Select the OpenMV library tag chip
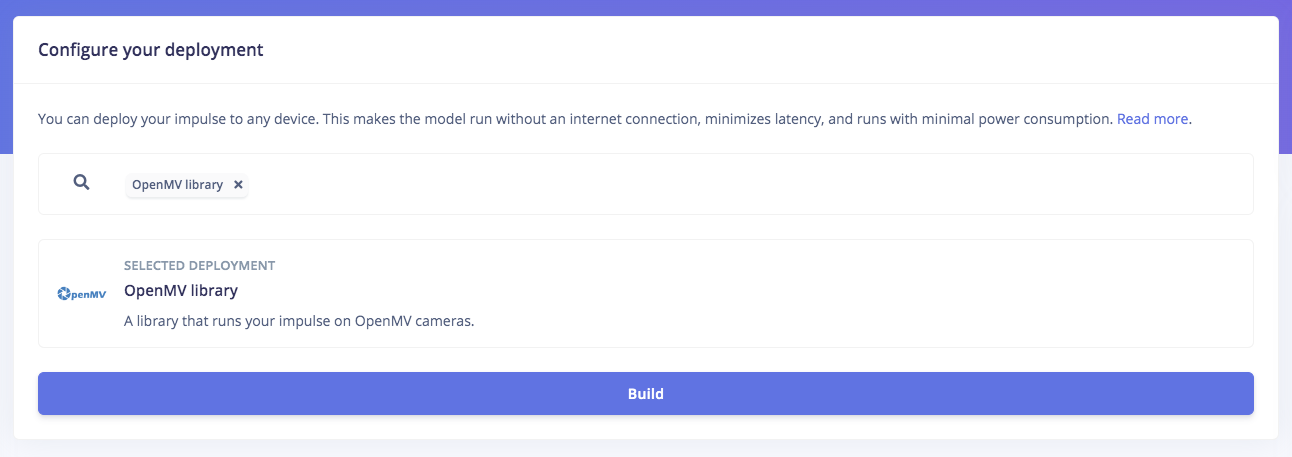The width and height of the screenshot is (1292, 457). click(187, 185)
